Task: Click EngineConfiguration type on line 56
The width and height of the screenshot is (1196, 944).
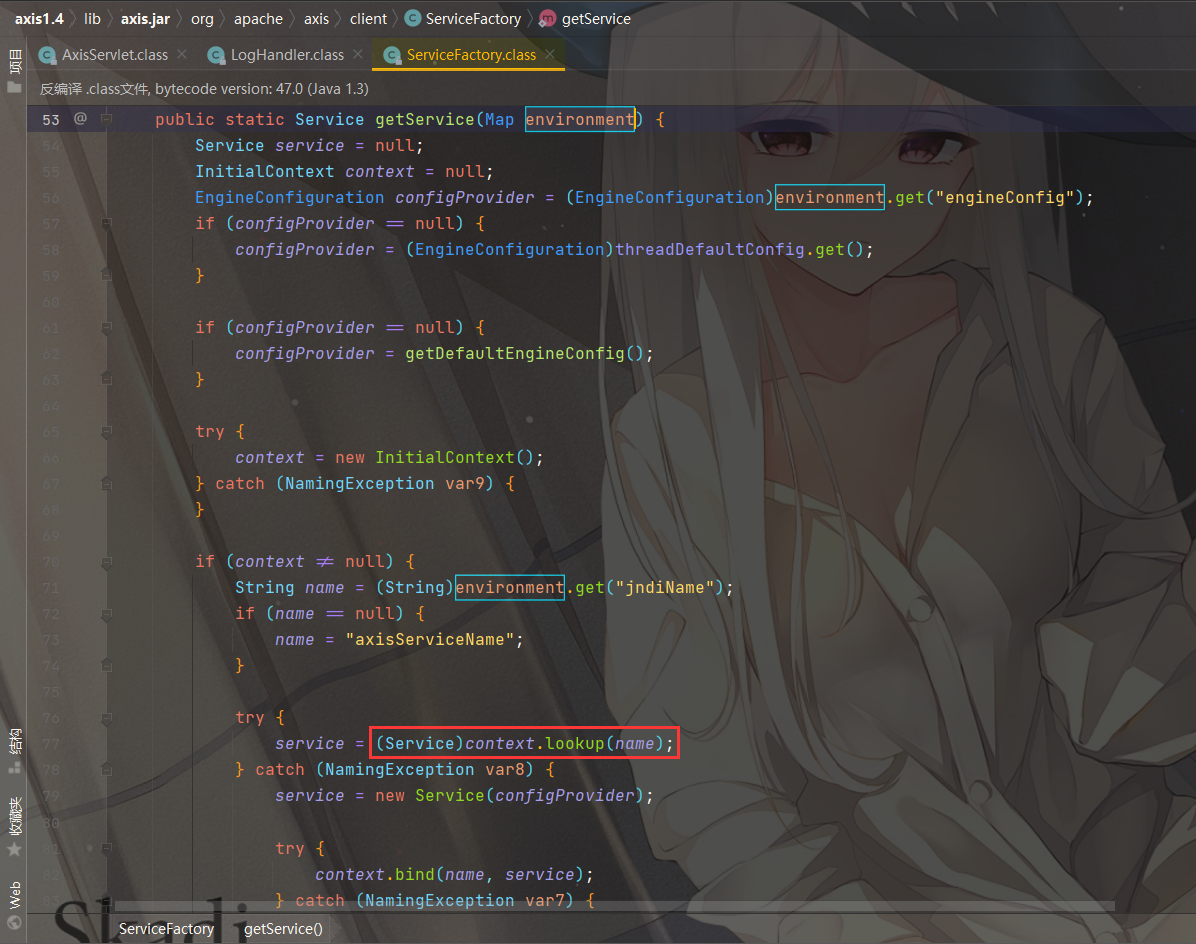Action: tap(289, 197)
